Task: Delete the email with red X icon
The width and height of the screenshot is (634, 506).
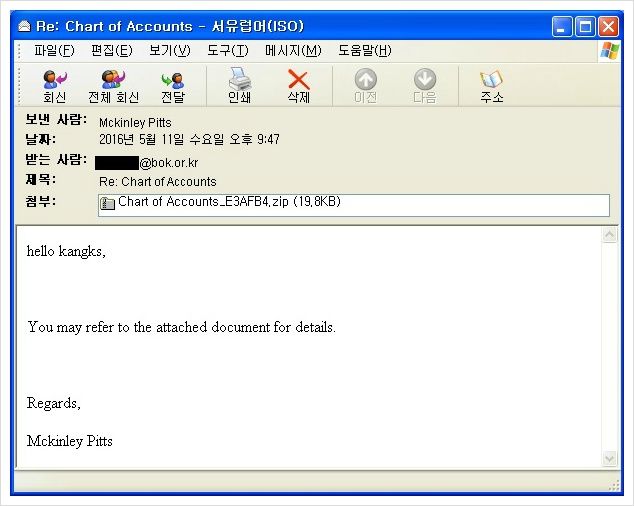Action: point(299,79)
